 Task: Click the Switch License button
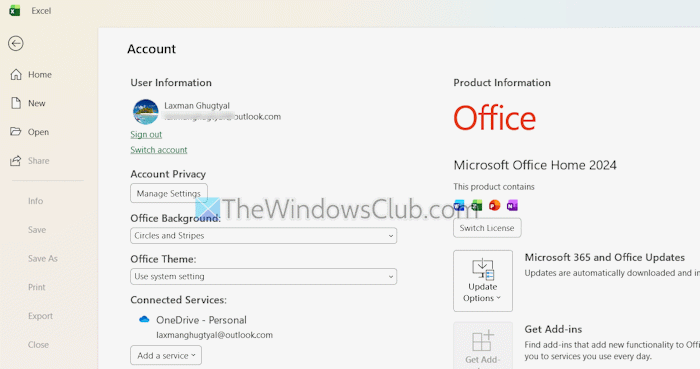487,228
